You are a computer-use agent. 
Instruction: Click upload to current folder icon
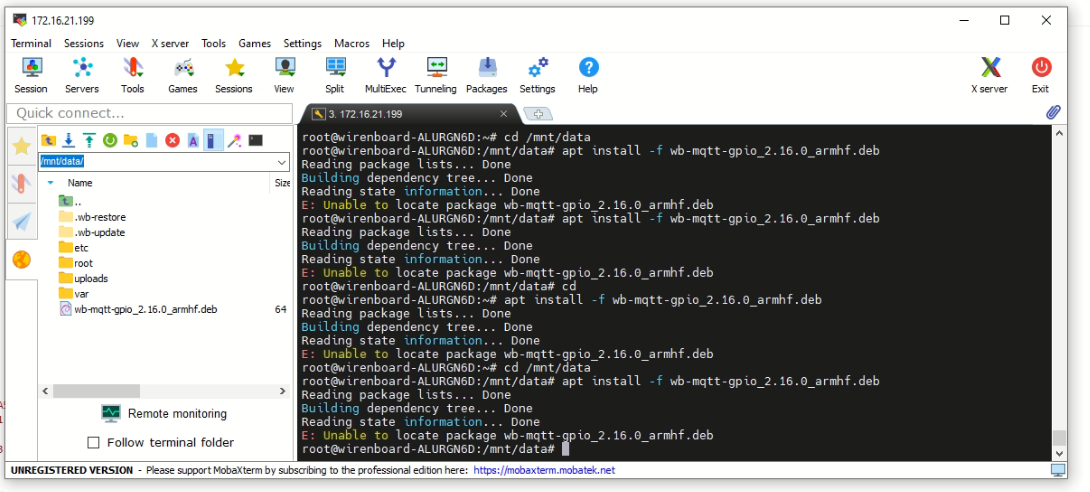click(89, 140)
